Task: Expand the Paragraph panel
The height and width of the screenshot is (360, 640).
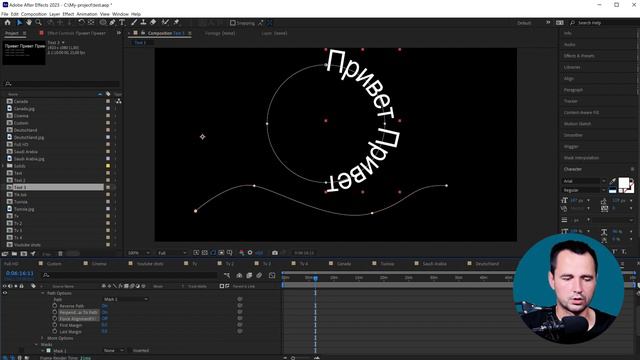Action: click(573, 90)
